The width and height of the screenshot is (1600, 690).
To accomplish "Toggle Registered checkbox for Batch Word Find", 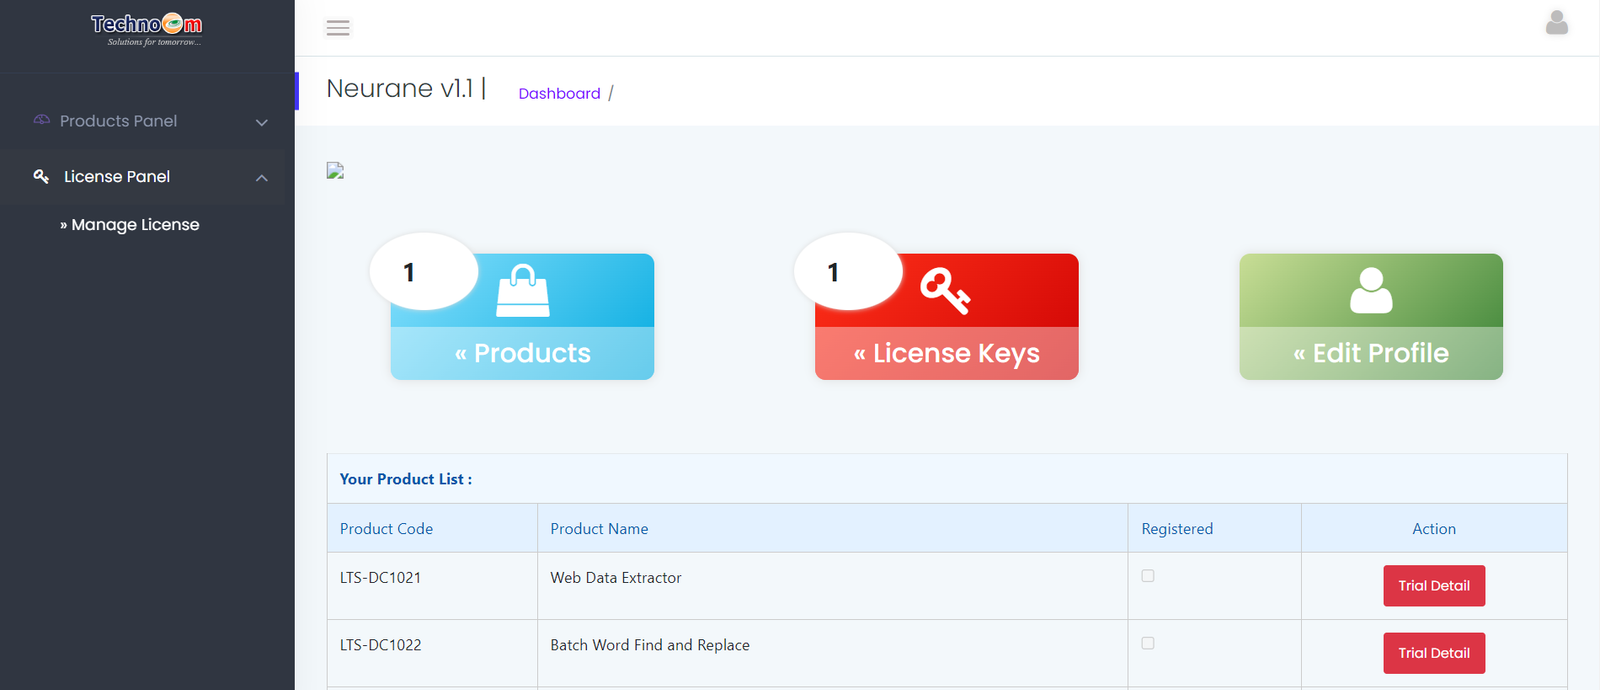I will pyautogui.click(x=1148, y=643).
